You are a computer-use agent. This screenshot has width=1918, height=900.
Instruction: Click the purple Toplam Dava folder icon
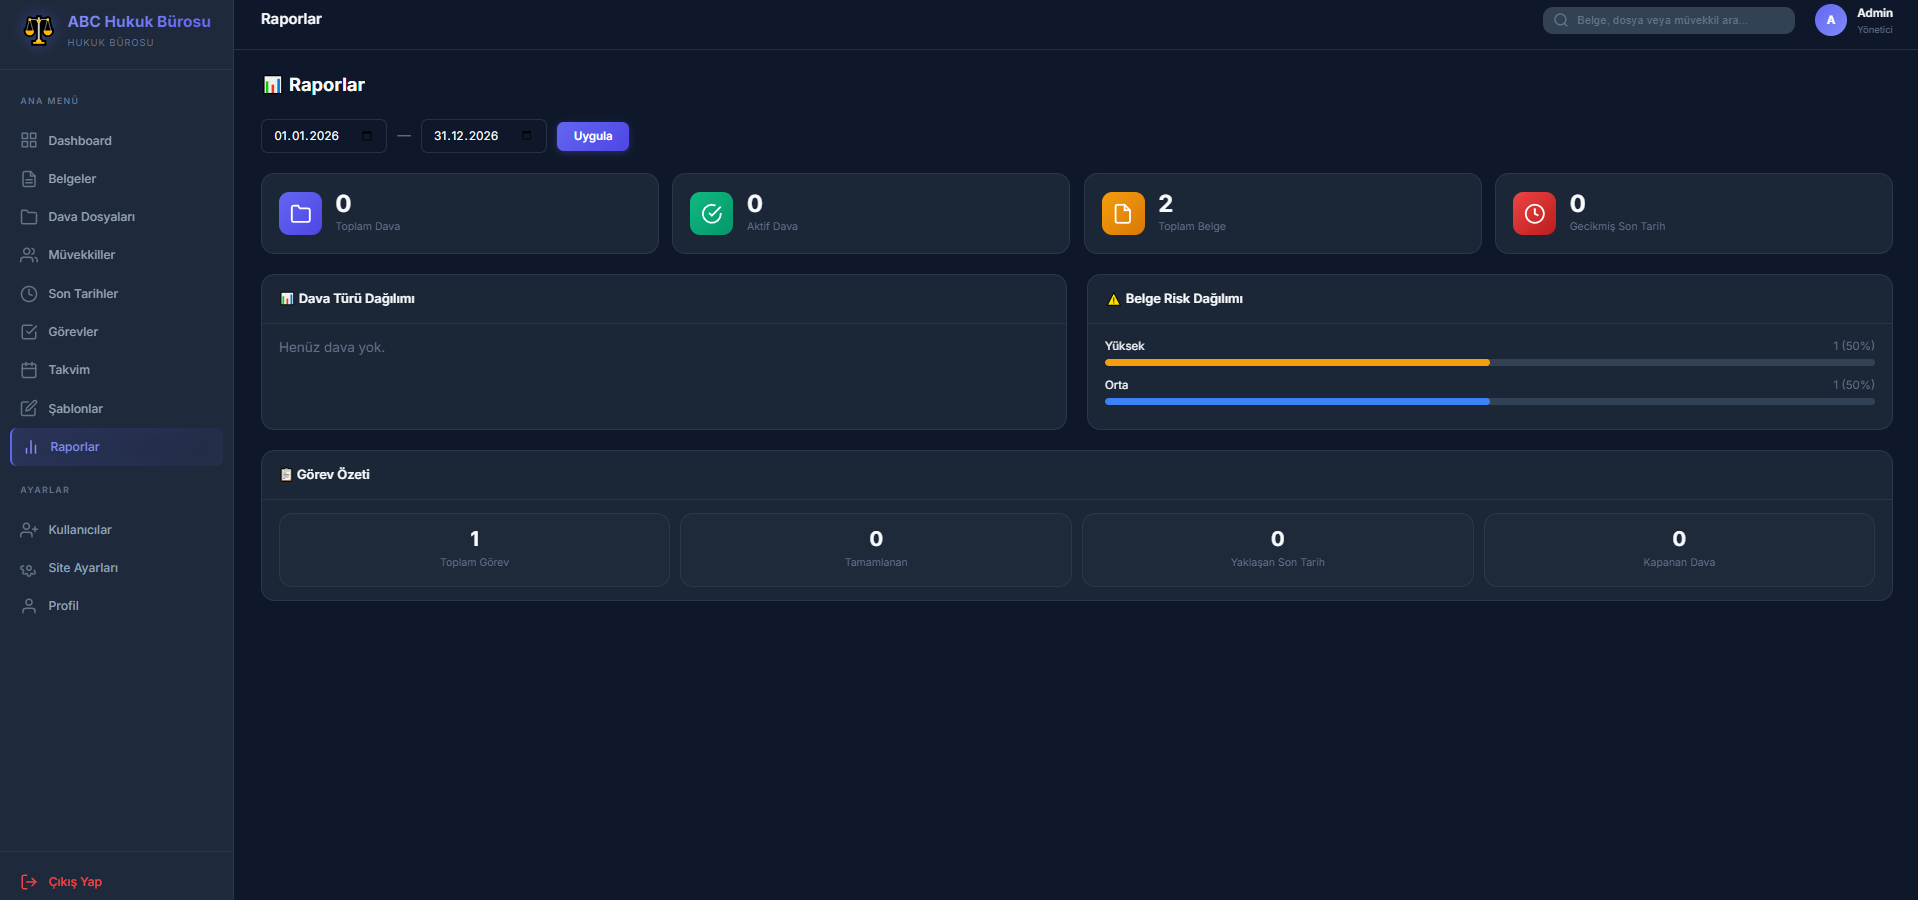pos(300,213)
